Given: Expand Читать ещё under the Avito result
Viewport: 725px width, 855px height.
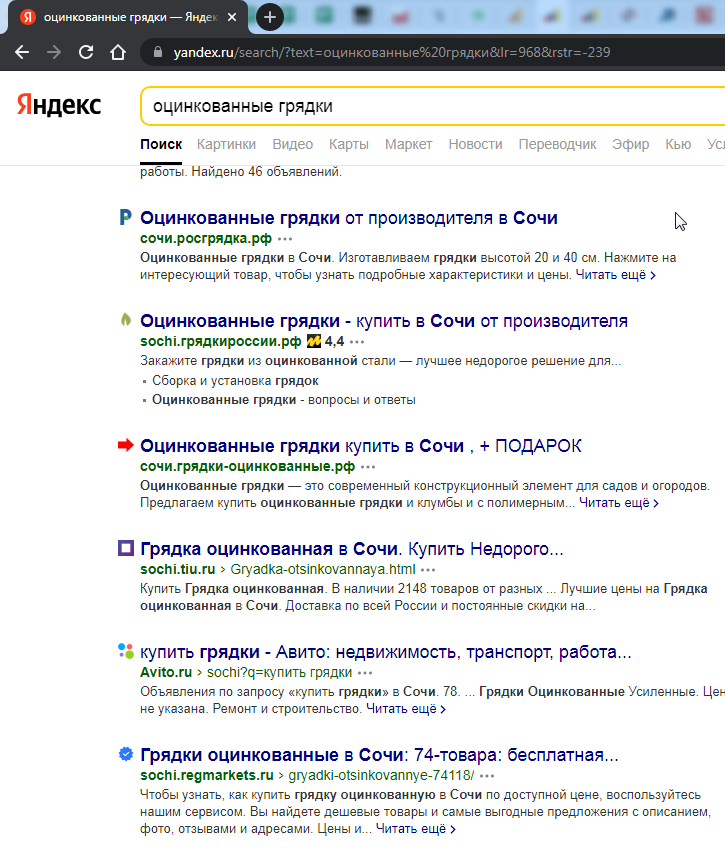Looking at the screenshot, I should coord(406,709).
